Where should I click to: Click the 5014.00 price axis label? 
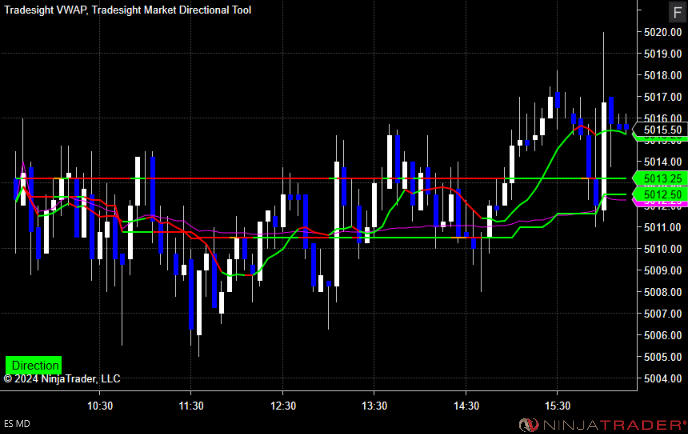pos(663,162)
